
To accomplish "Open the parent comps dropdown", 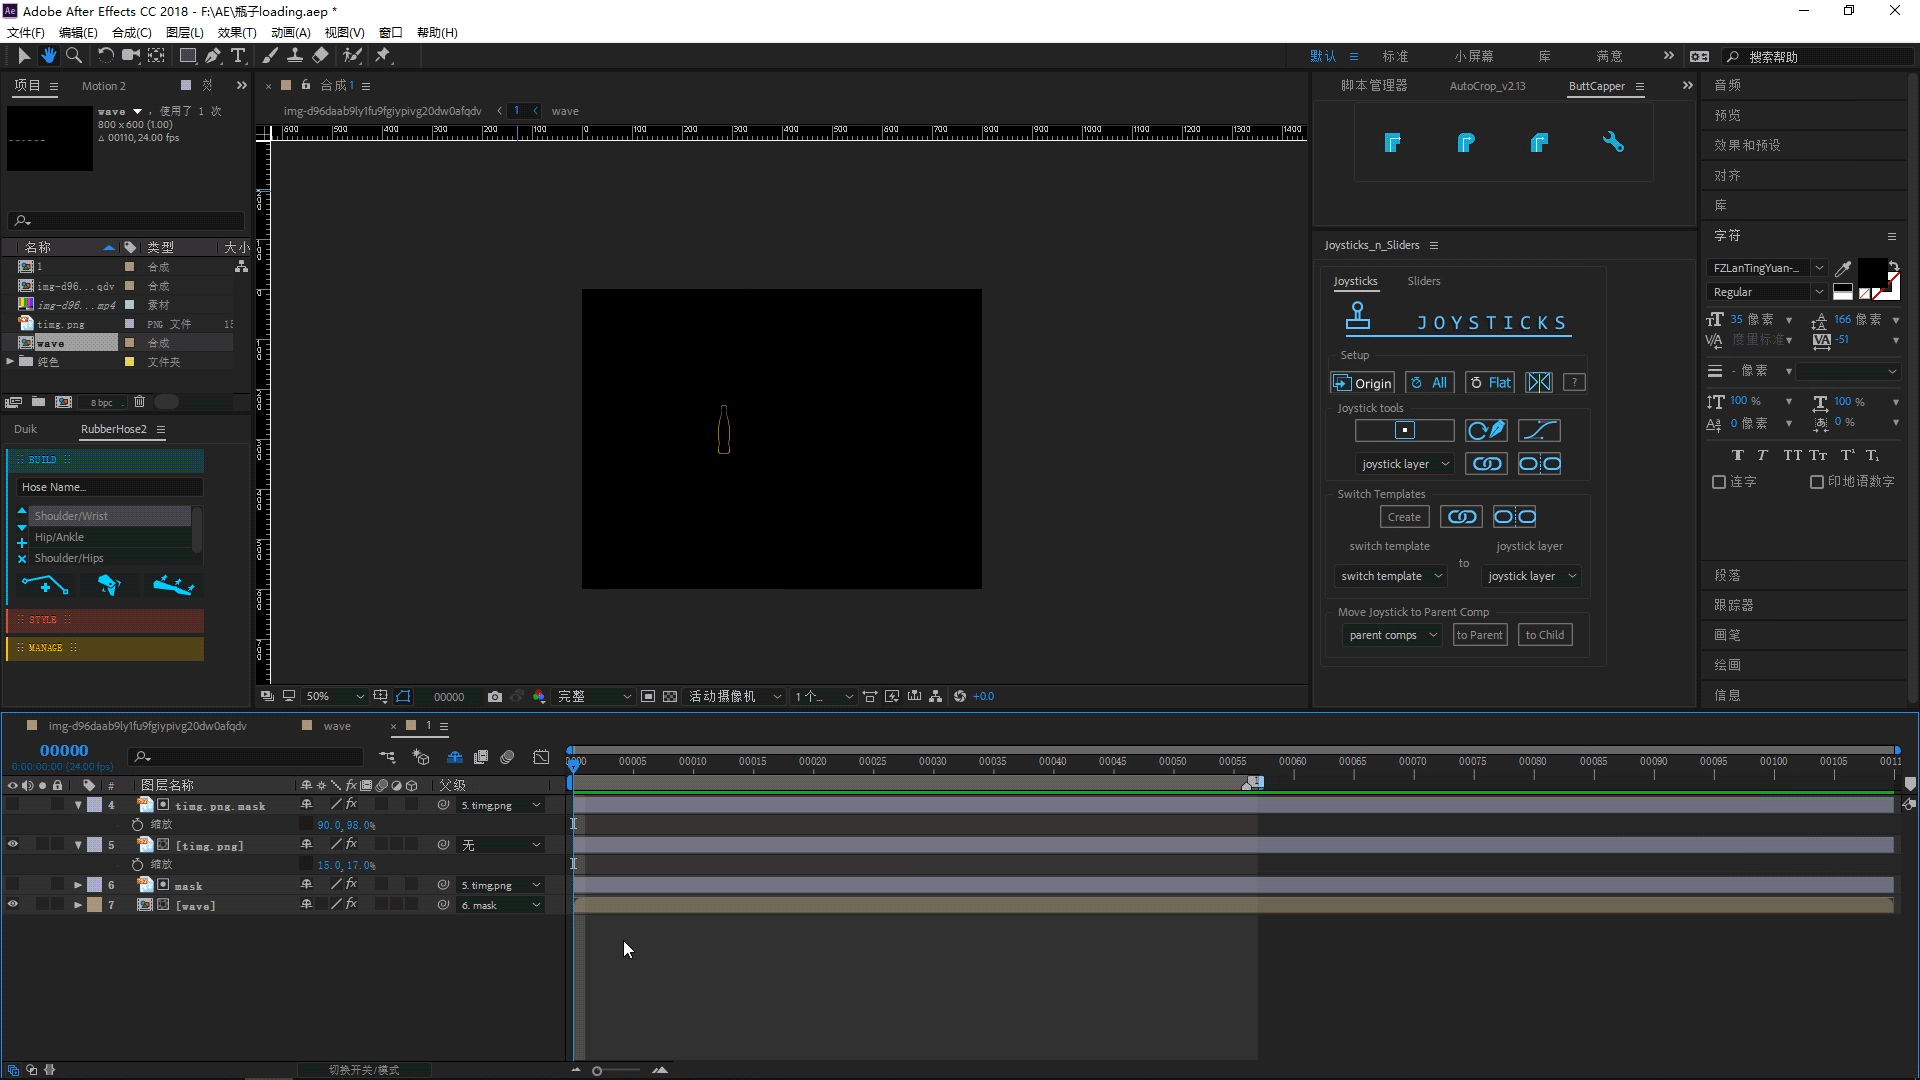I will (x=1392, y=636).
